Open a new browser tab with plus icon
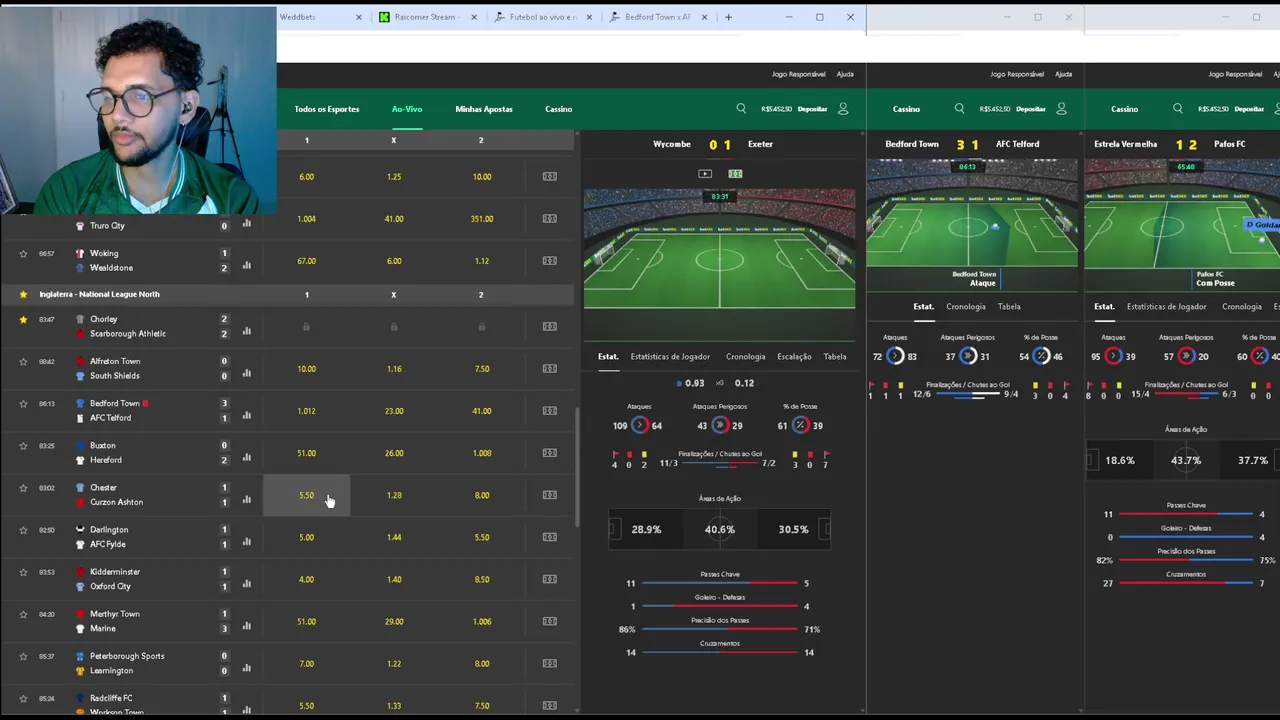Image resolution: width=1280 pixels, height=720 pixels. [x=728, y=17]
